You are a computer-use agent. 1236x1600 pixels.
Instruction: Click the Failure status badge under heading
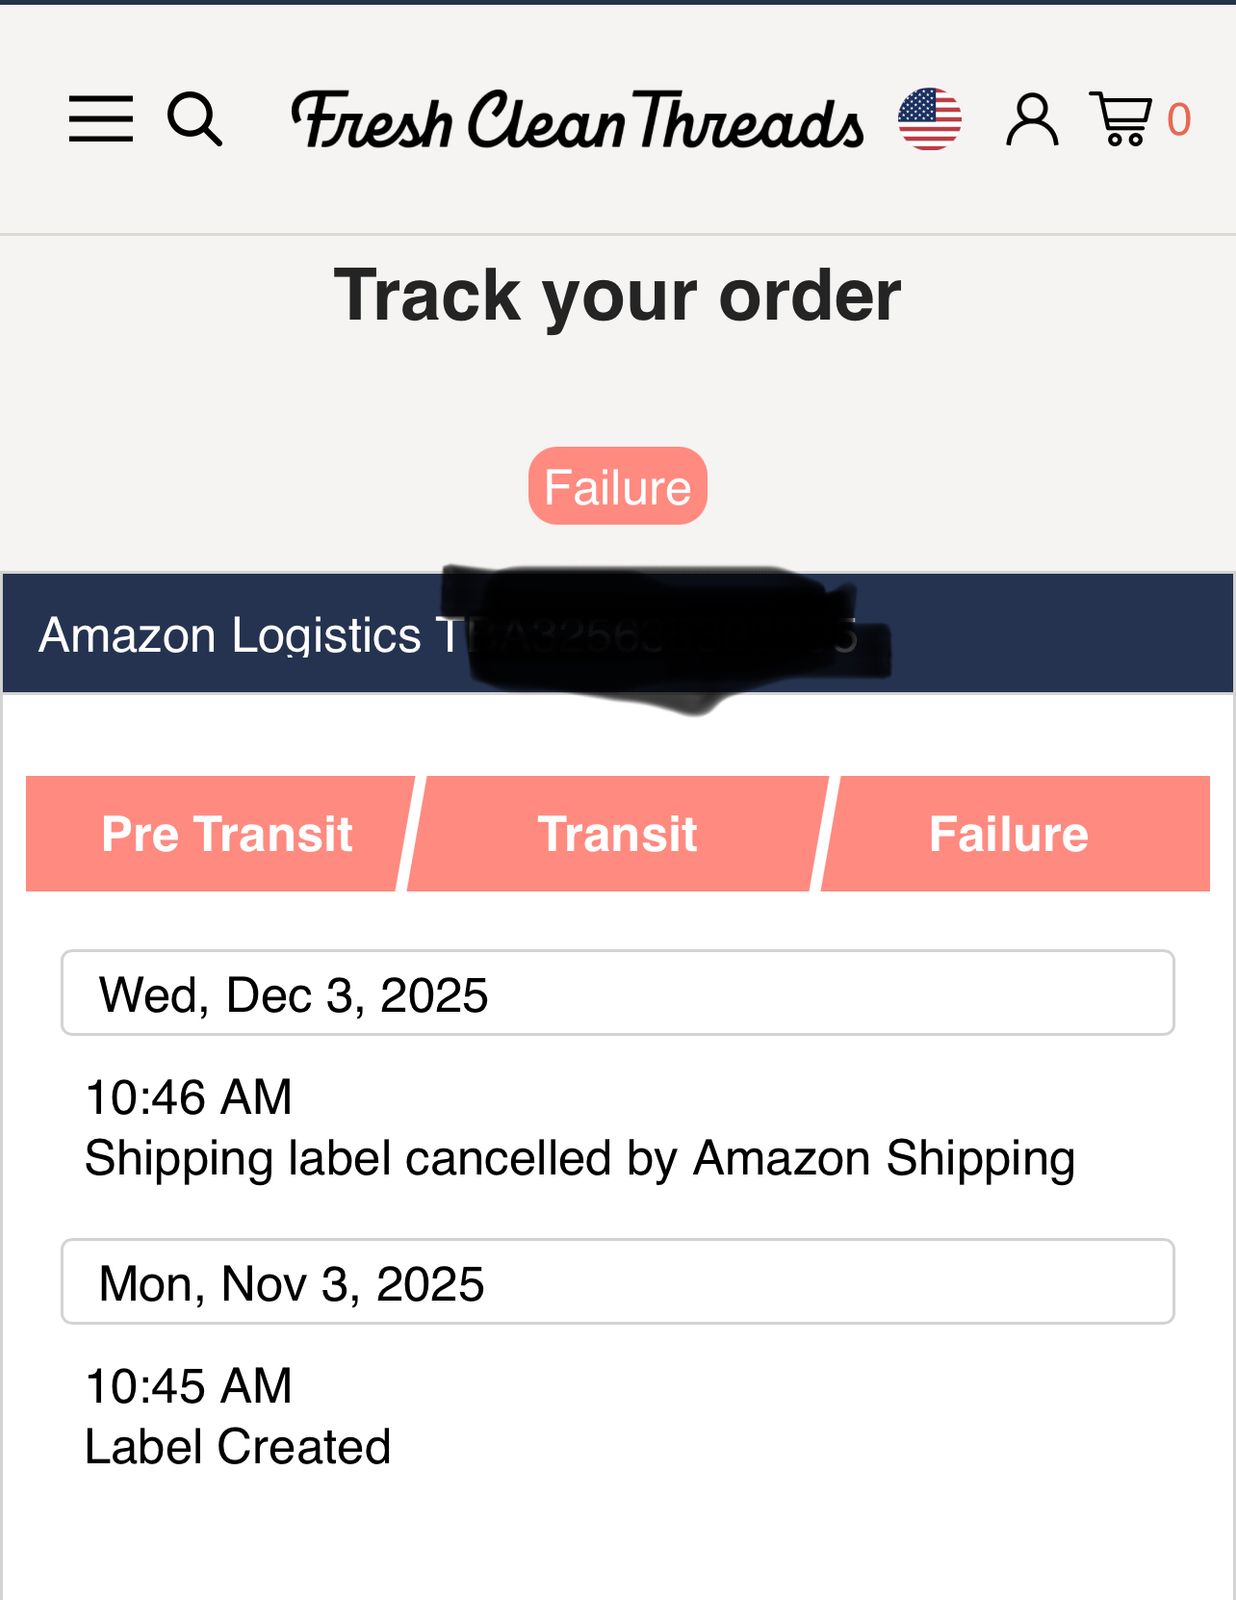(x=617, y=486)
